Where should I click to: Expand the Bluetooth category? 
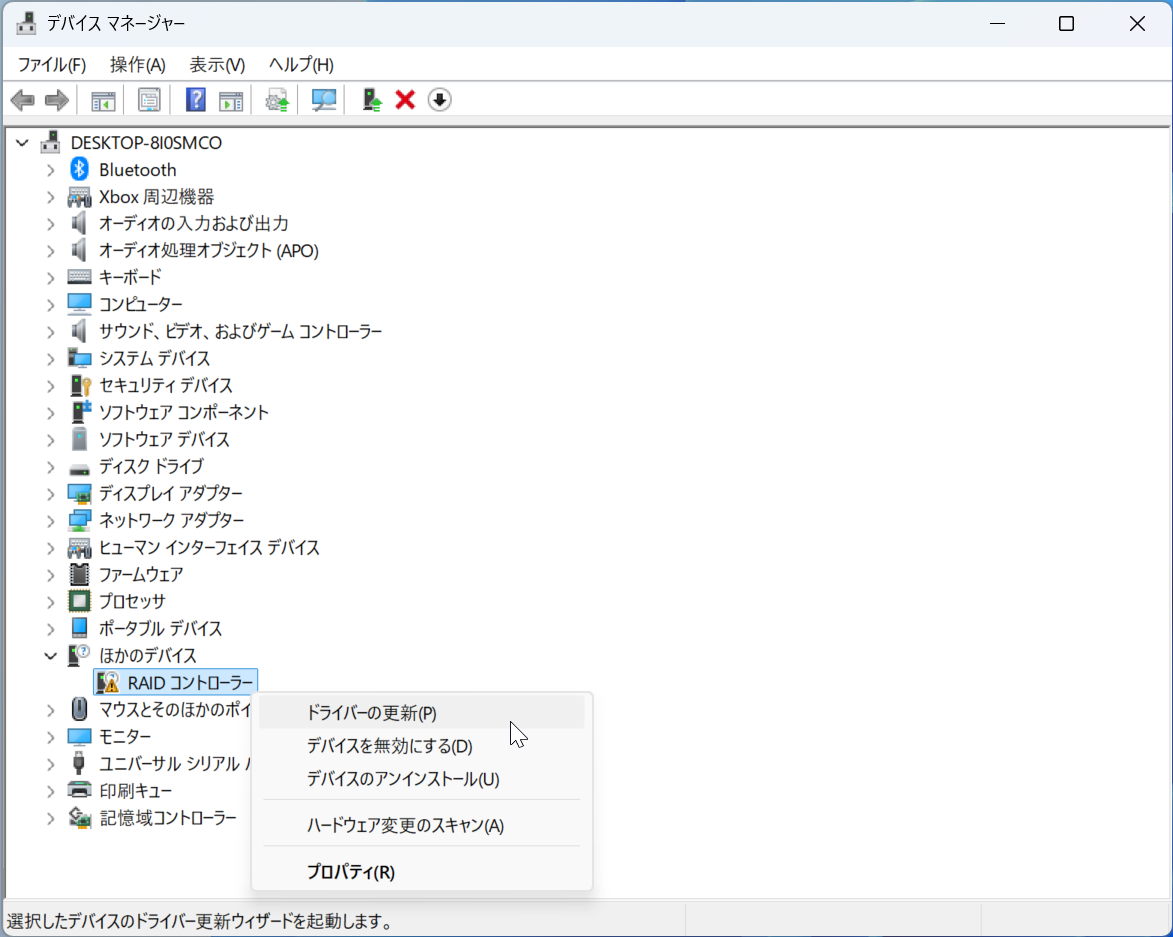coord(50,170)
